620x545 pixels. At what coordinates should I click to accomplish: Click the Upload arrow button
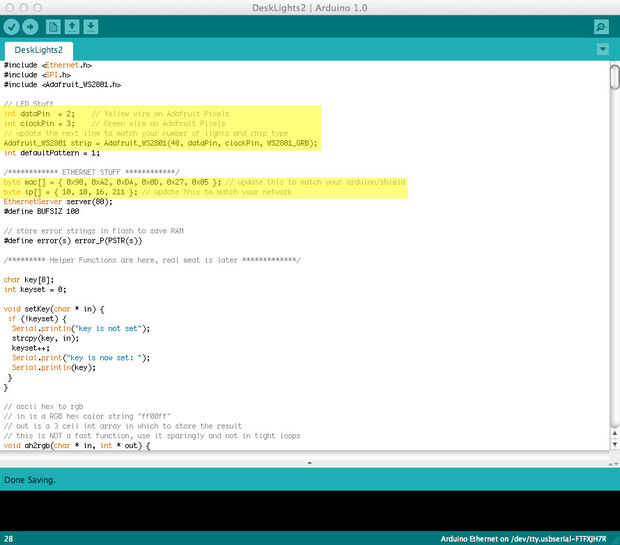30,27
